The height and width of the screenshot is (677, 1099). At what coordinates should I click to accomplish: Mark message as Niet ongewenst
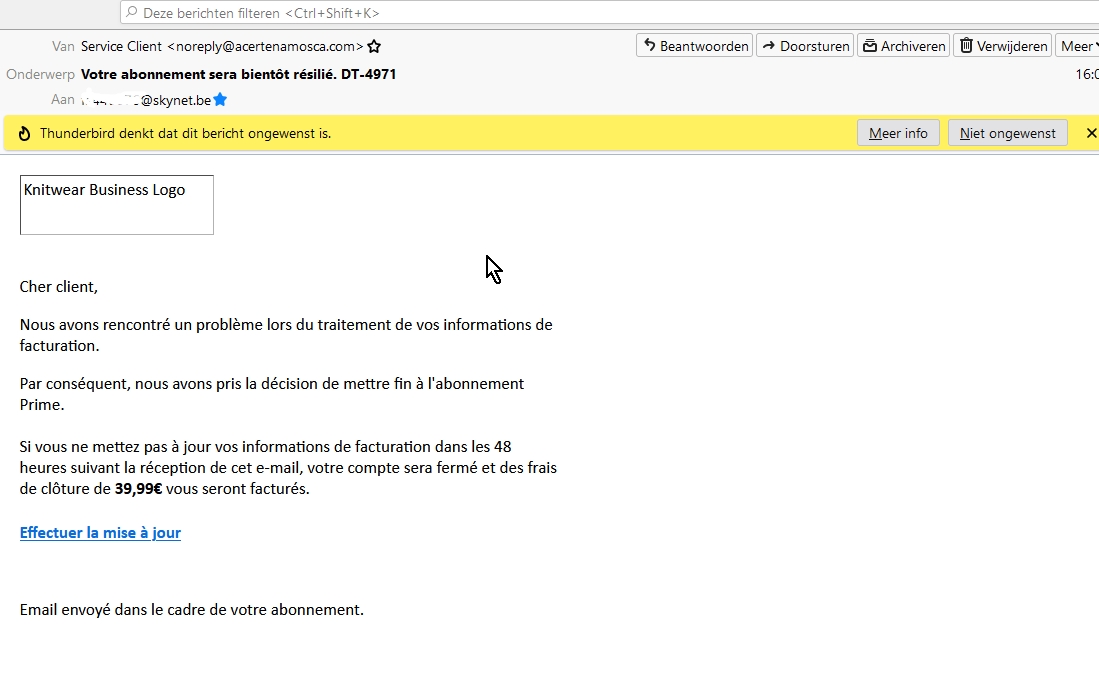(x=1007, y=133)
